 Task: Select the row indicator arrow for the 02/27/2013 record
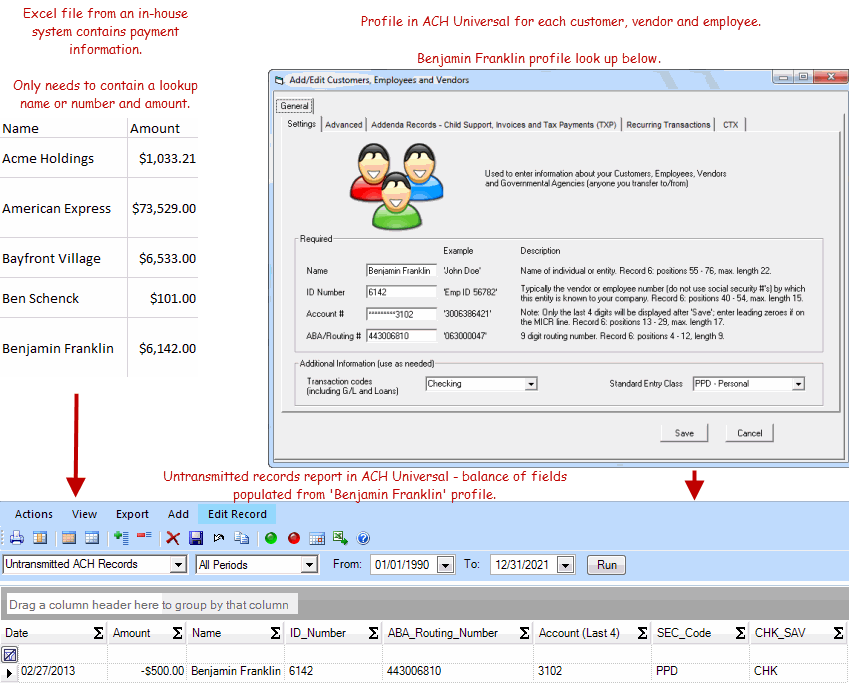point(9,673)
